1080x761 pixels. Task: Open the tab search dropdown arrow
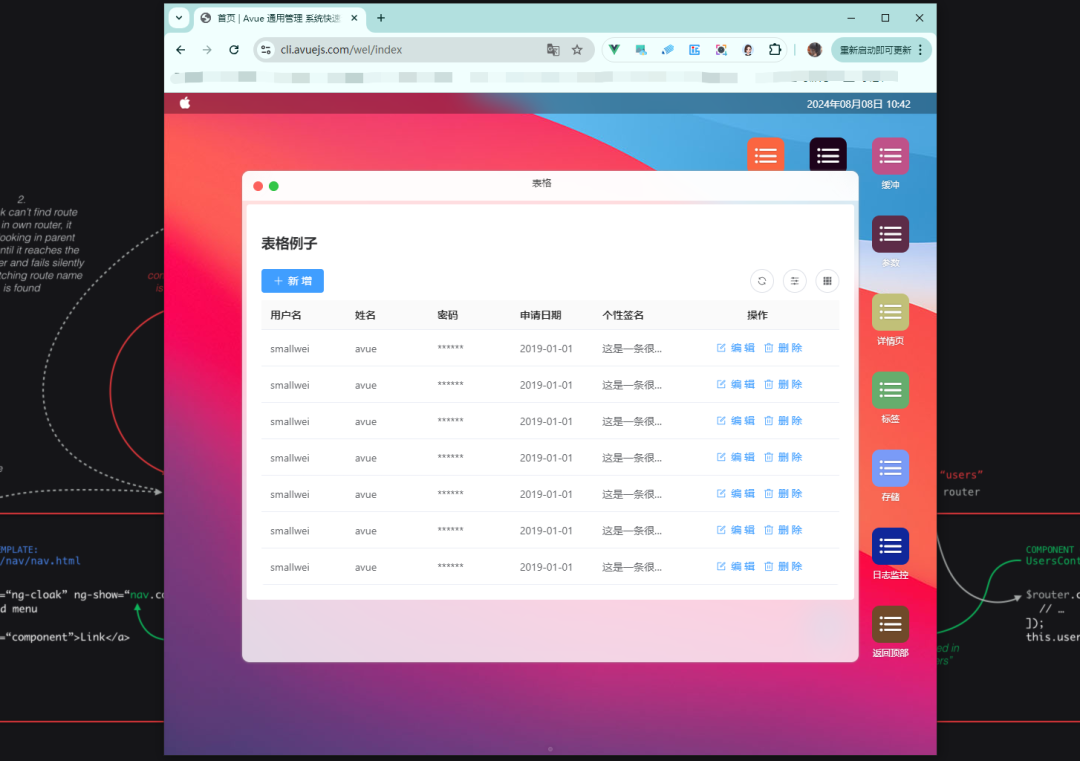179,18
